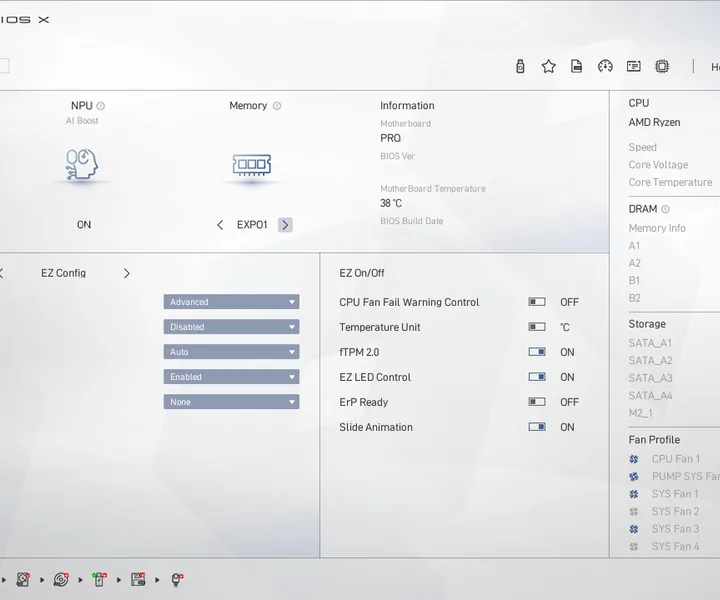Click the EZ Config section title
Viewport: 720px width, 600px height.
[63, 273]
